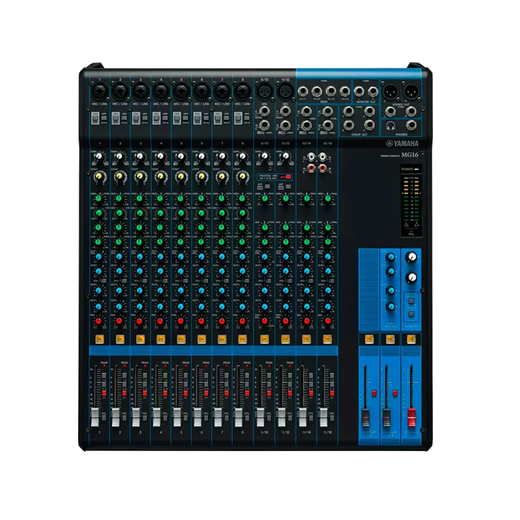Toggle the STEREO master ON button
520x520 pixels.
click(x=411, y=339)
